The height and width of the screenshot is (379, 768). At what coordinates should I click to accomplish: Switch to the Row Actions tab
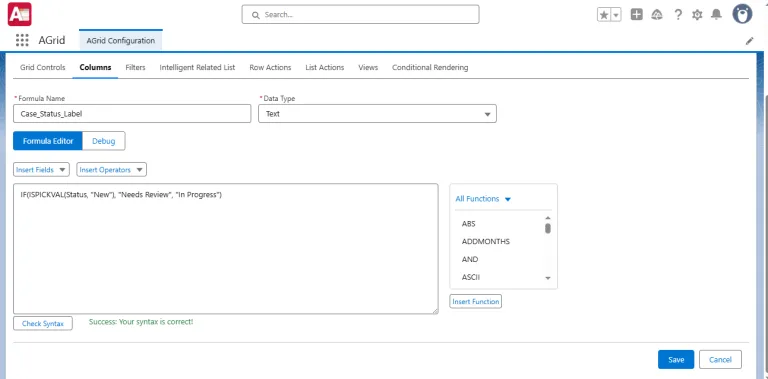270,68
